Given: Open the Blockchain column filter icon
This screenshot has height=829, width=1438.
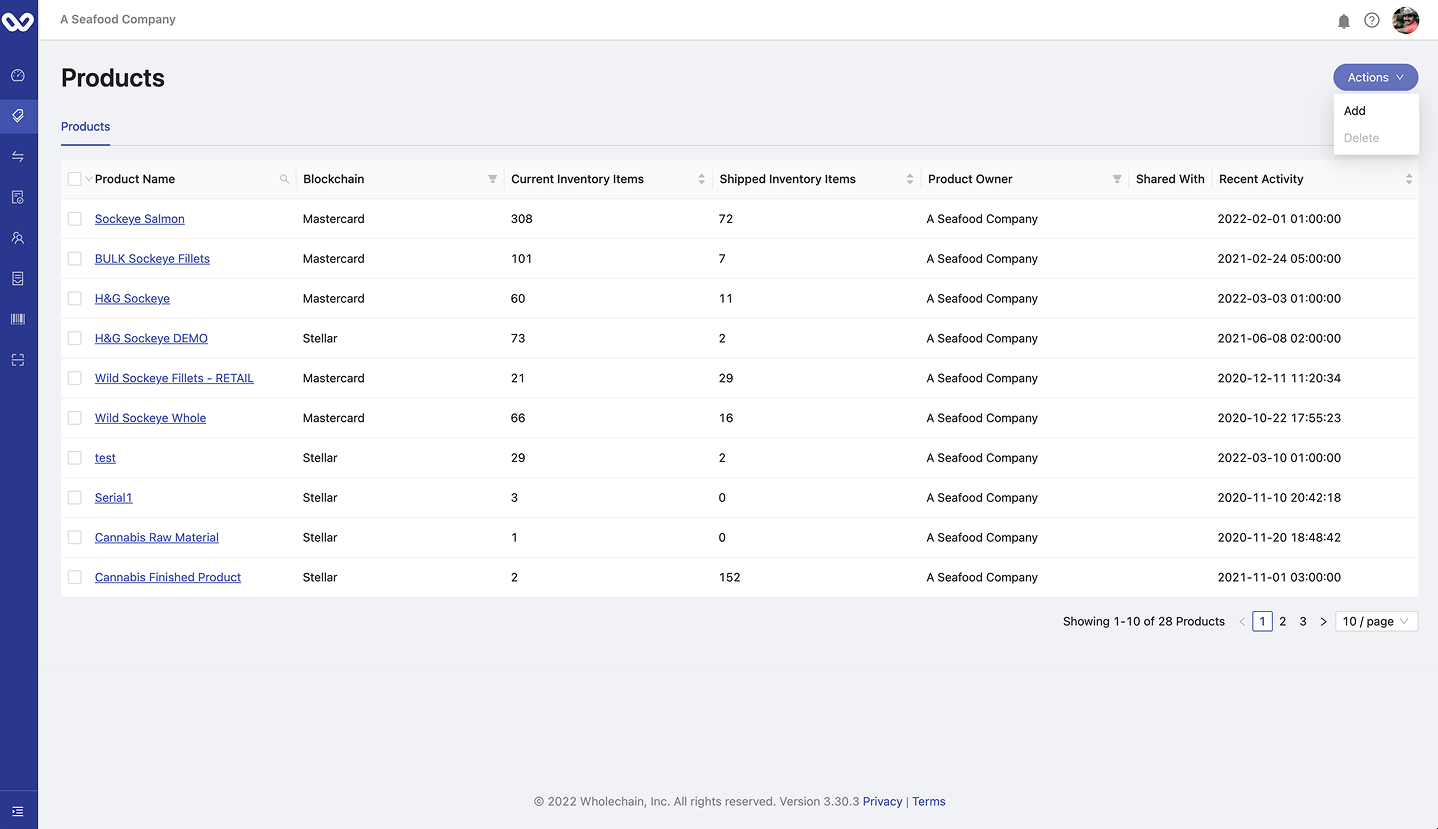Looking at the screenshot, I should click(492, 179).
